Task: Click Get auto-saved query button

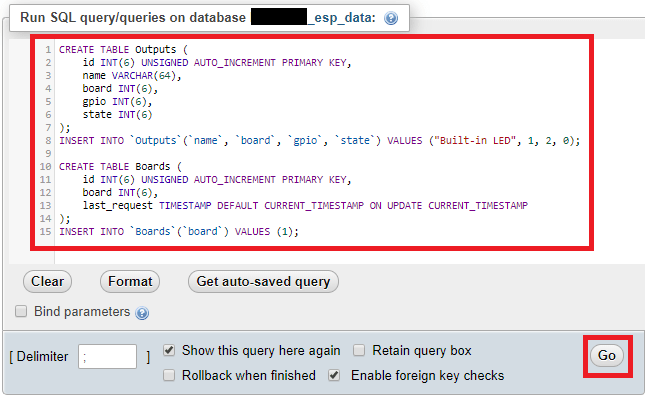Action: 263,281
